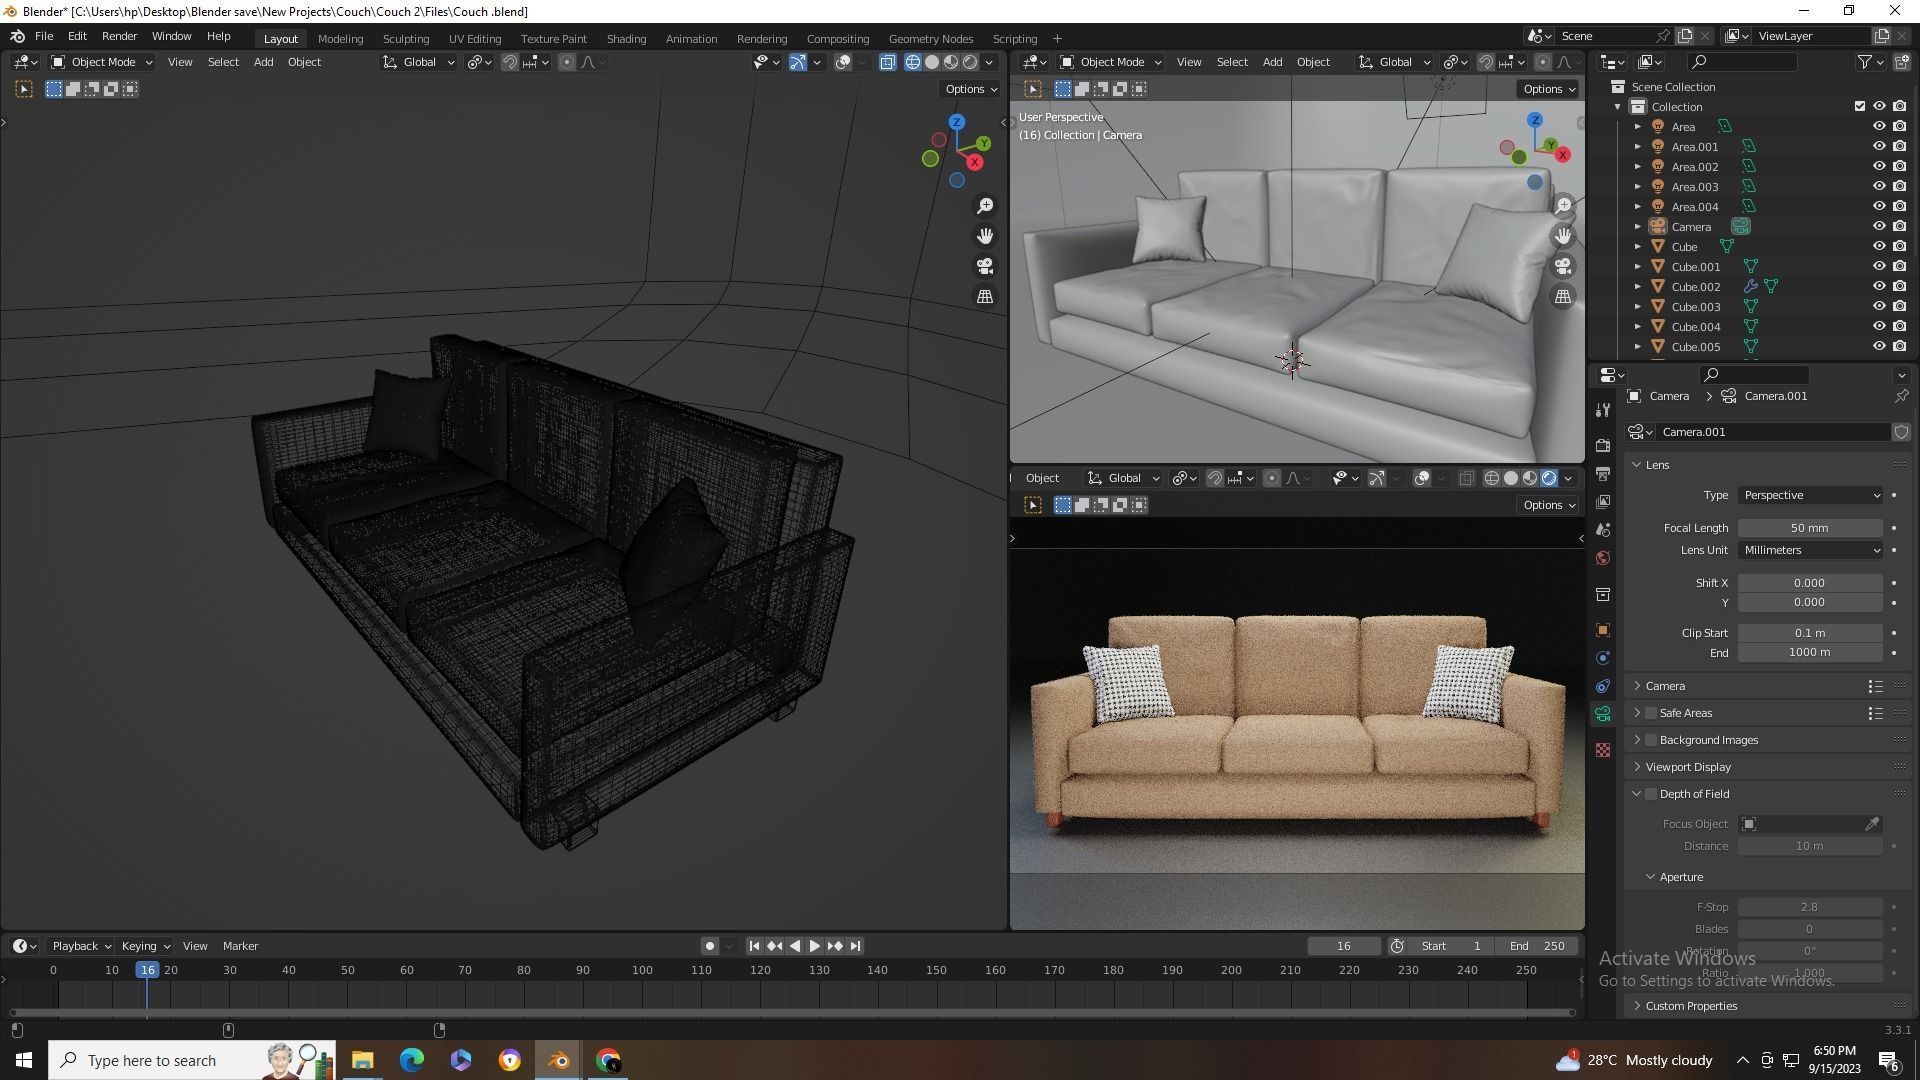Hide Area.003 light via eye icon
The height and width of the screenshot is (1080, 1920).
1879,186
